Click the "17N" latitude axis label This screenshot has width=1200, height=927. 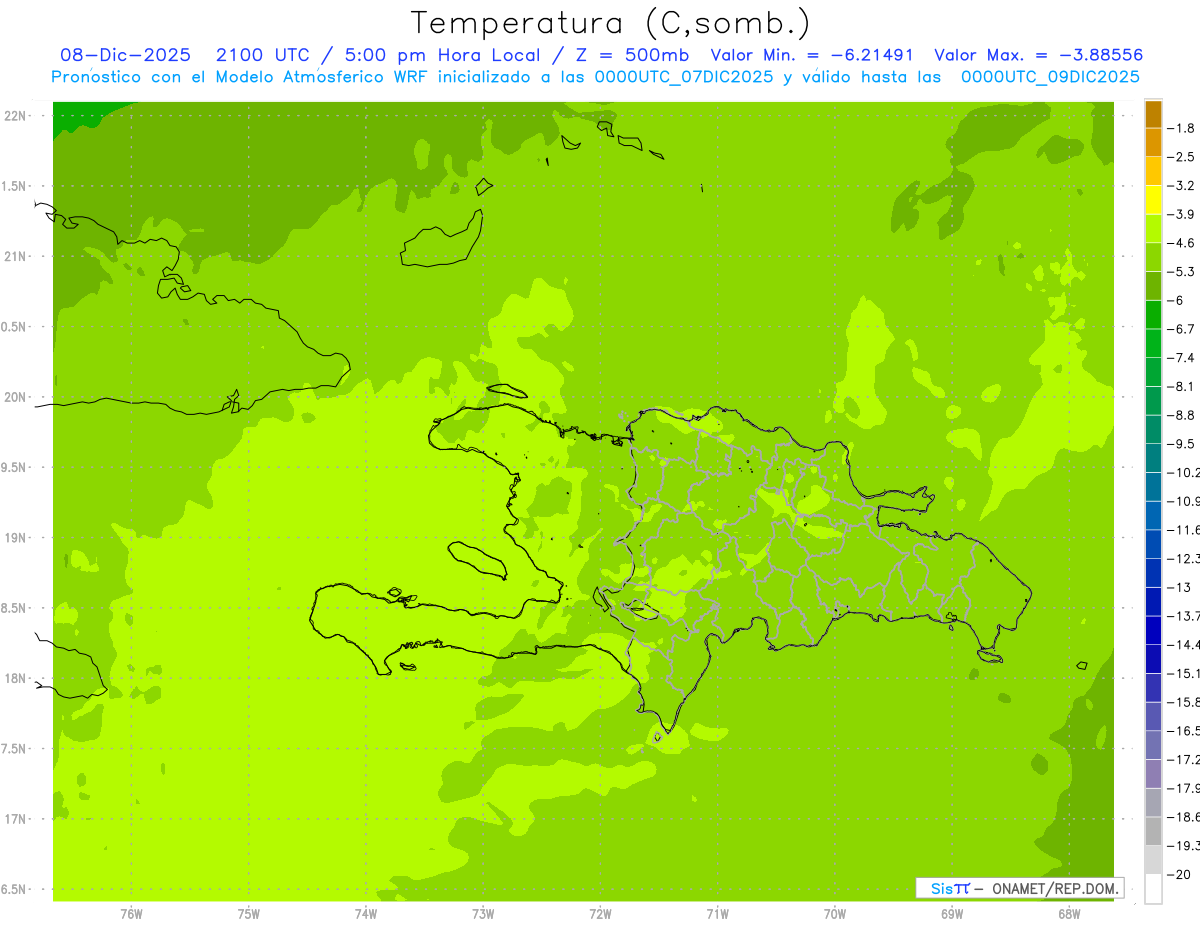click(14, 819)
